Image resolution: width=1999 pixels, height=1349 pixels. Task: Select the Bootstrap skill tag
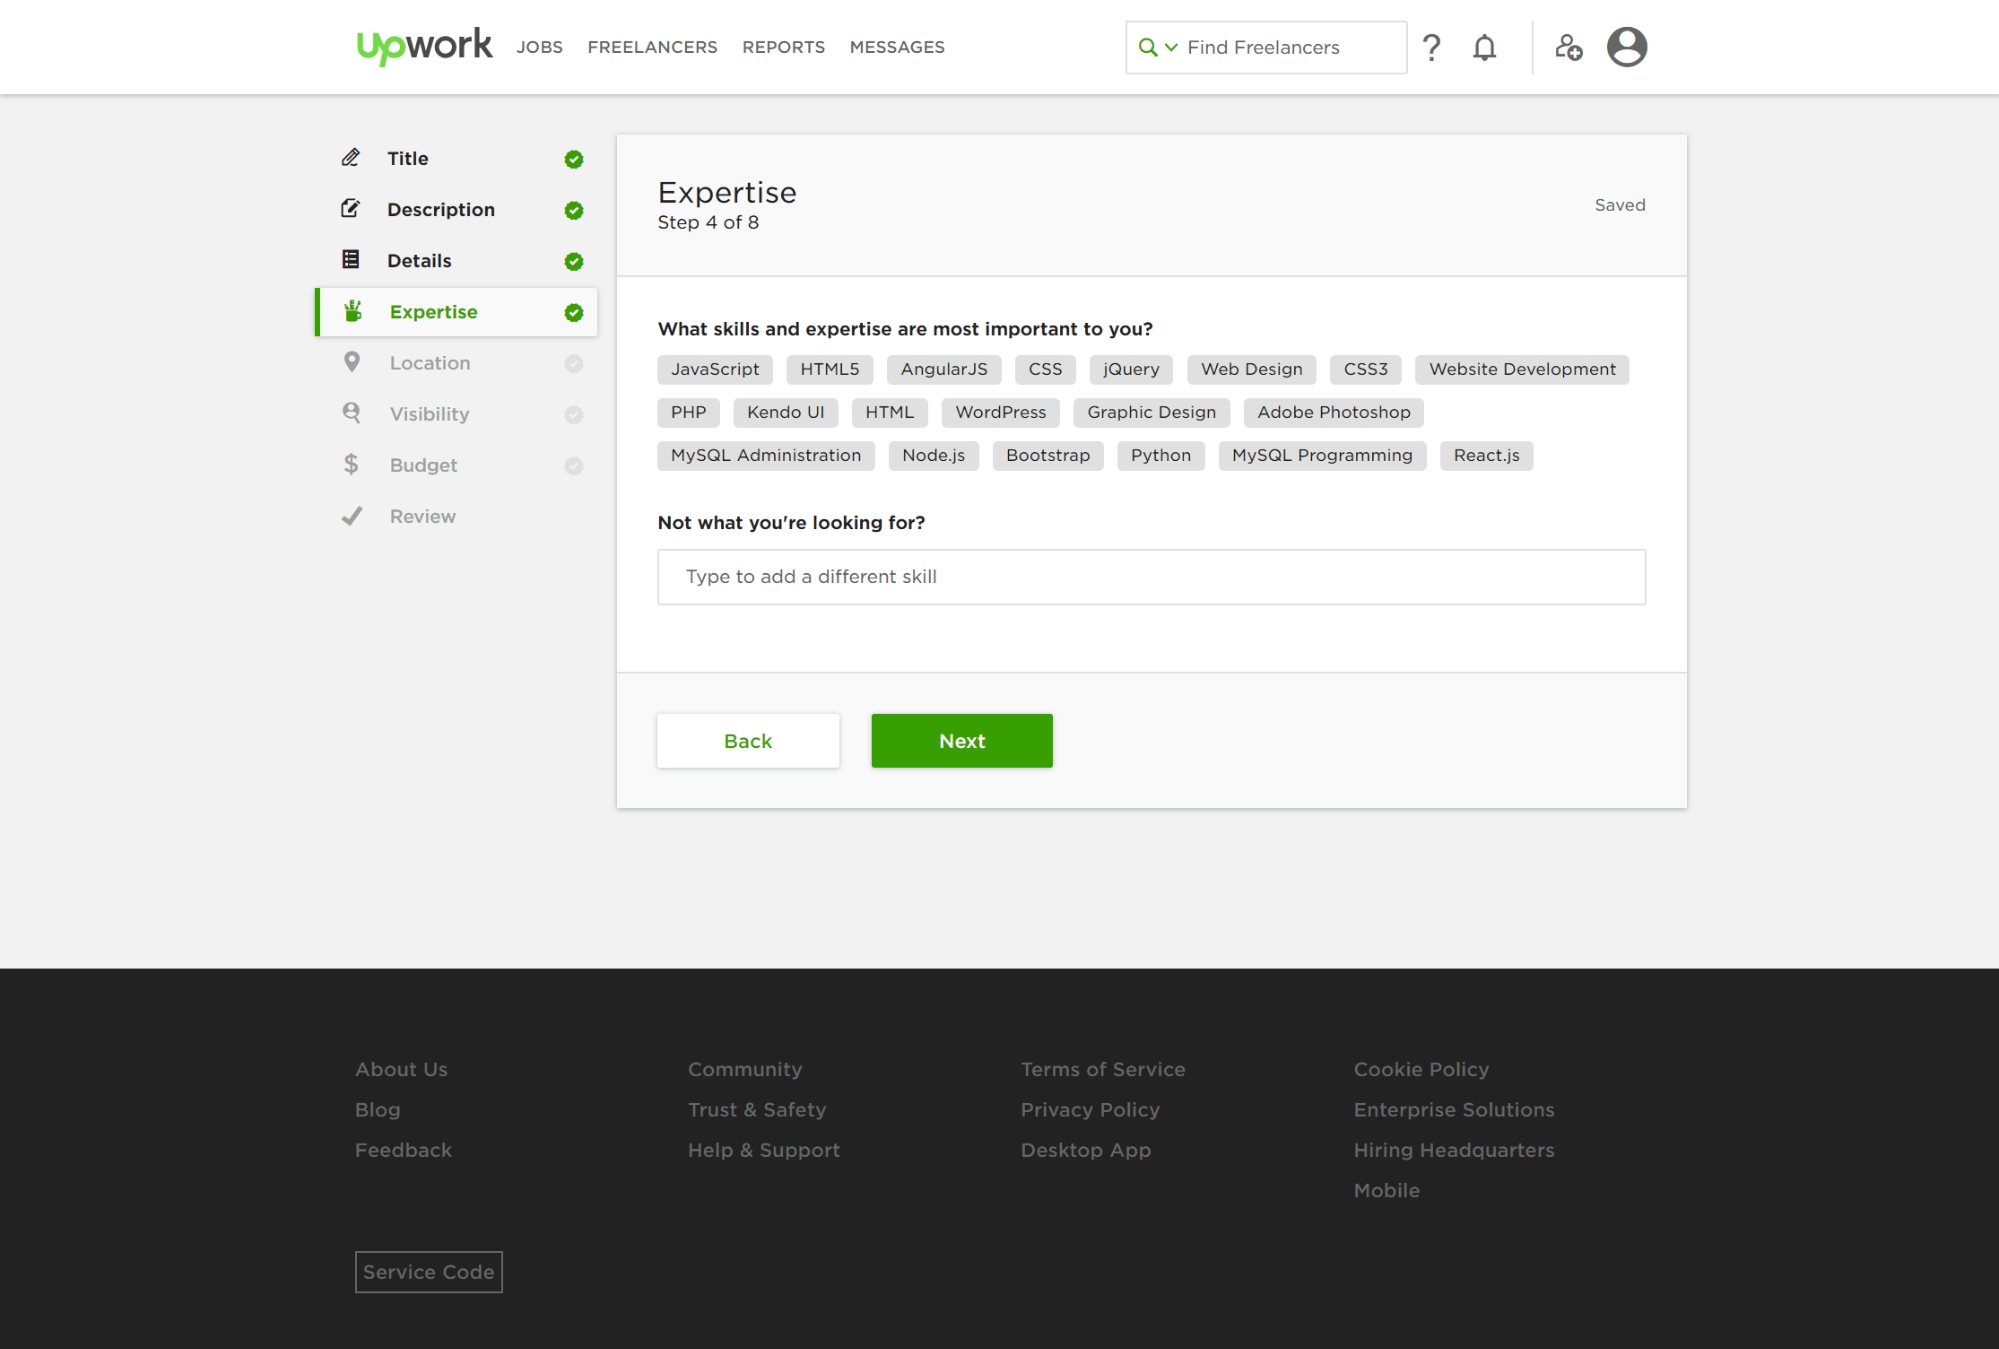pos(1048,455)
